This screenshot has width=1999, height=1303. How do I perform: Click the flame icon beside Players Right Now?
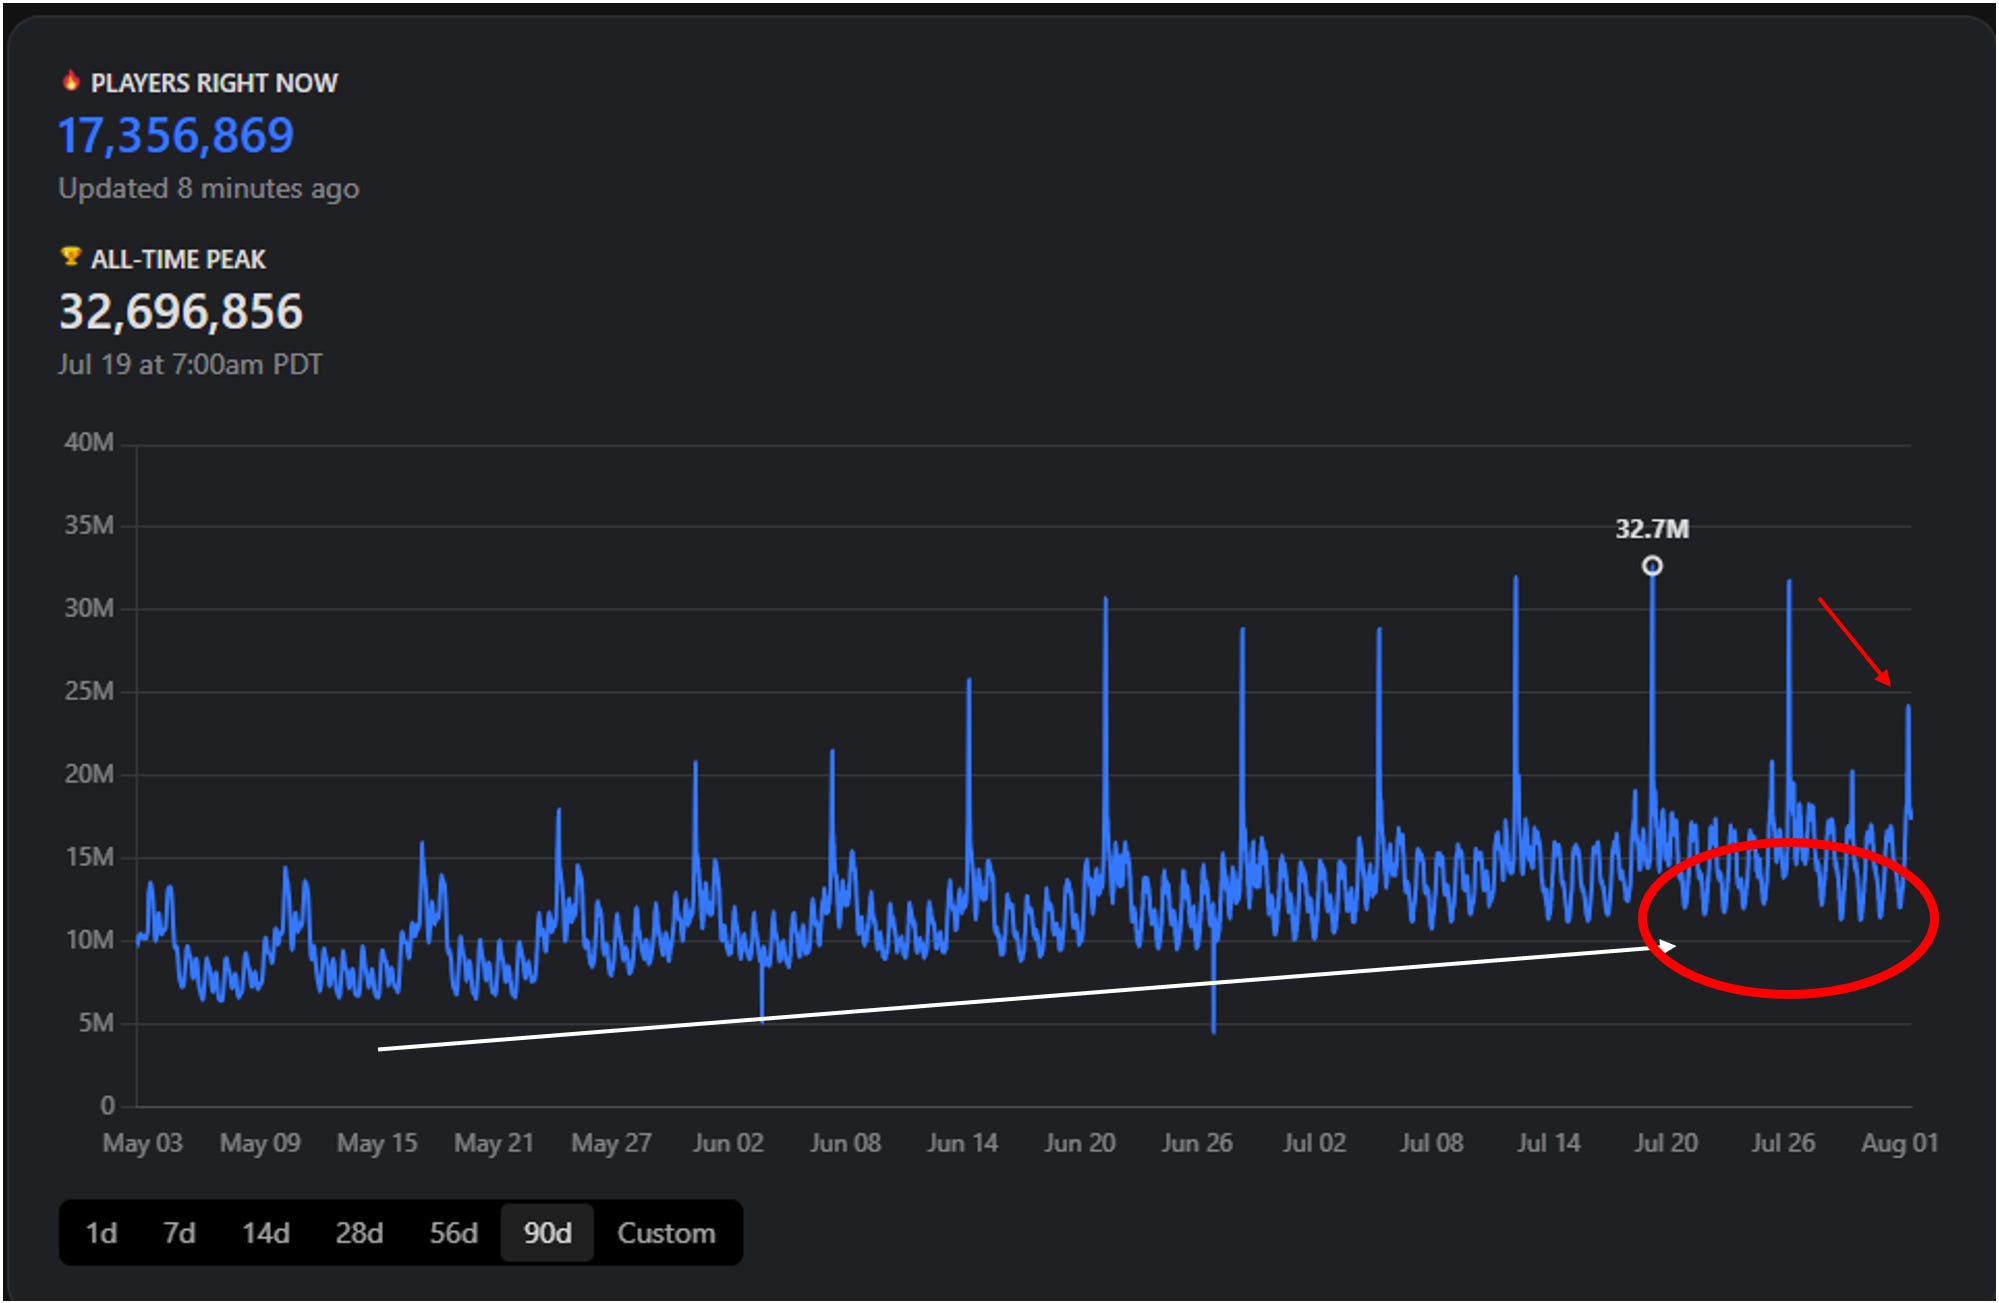(x=70, y=81)
